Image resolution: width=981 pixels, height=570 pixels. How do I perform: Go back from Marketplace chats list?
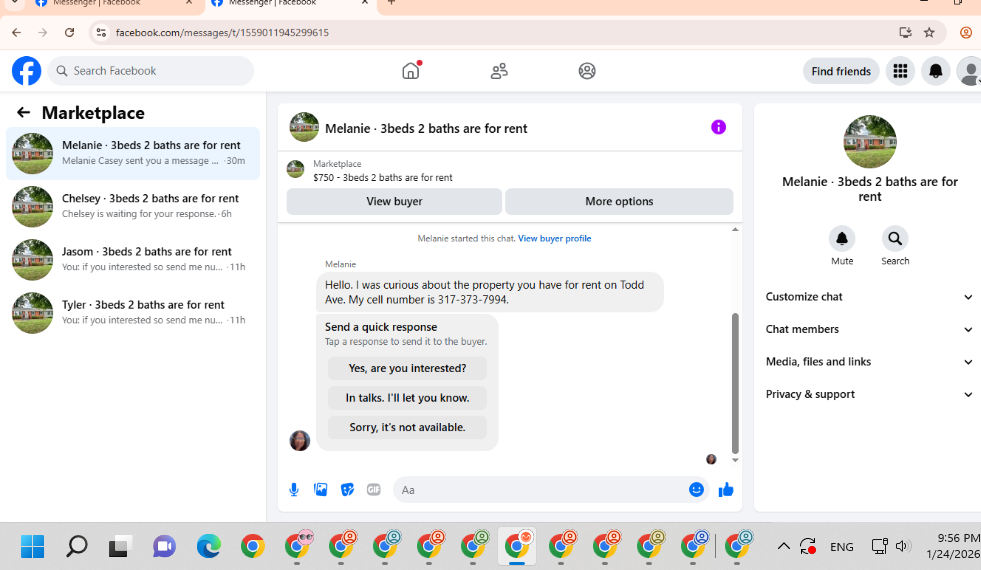point(24,113)
